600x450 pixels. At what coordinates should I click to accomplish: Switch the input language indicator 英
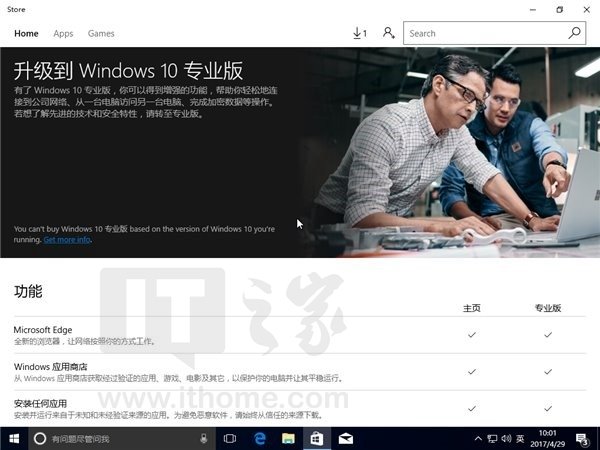click(520, 439)
